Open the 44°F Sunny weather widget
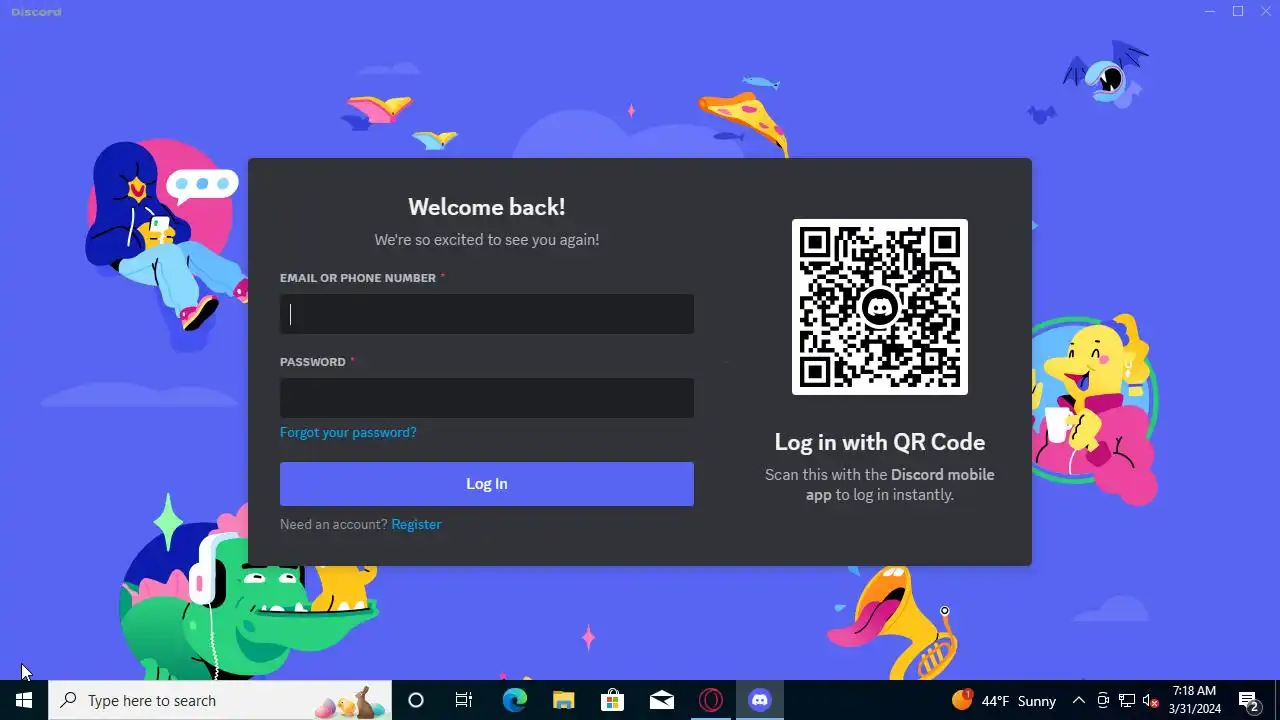1280x720 pixels. pyautogui.click(x=1004, y=700)
